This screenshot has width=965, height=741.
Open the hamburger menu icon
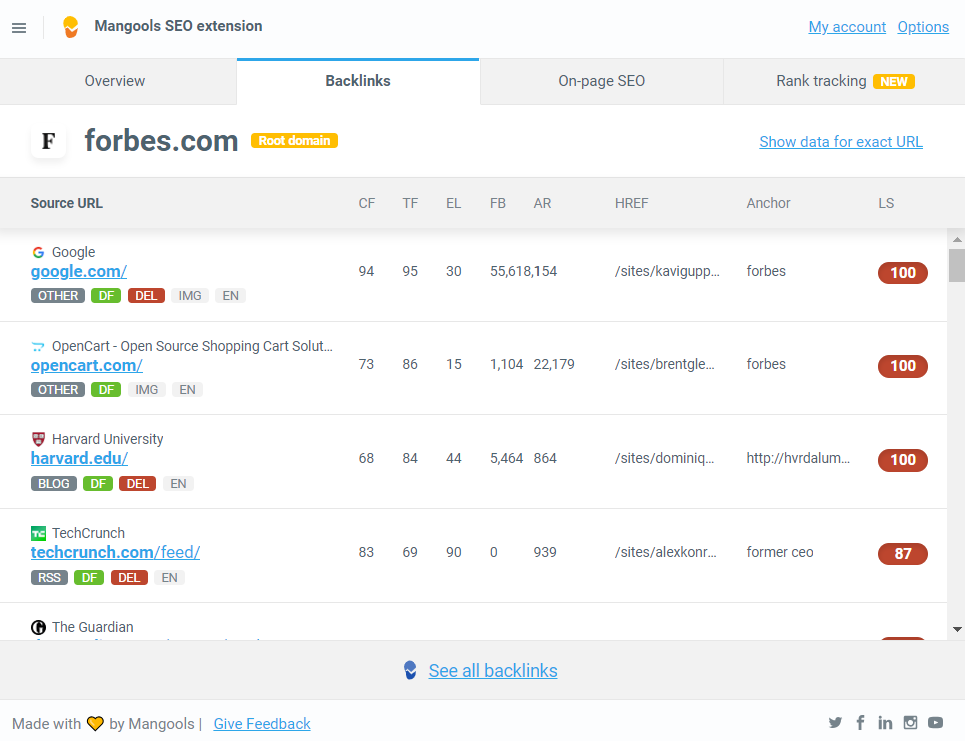(x=19, y=28)
